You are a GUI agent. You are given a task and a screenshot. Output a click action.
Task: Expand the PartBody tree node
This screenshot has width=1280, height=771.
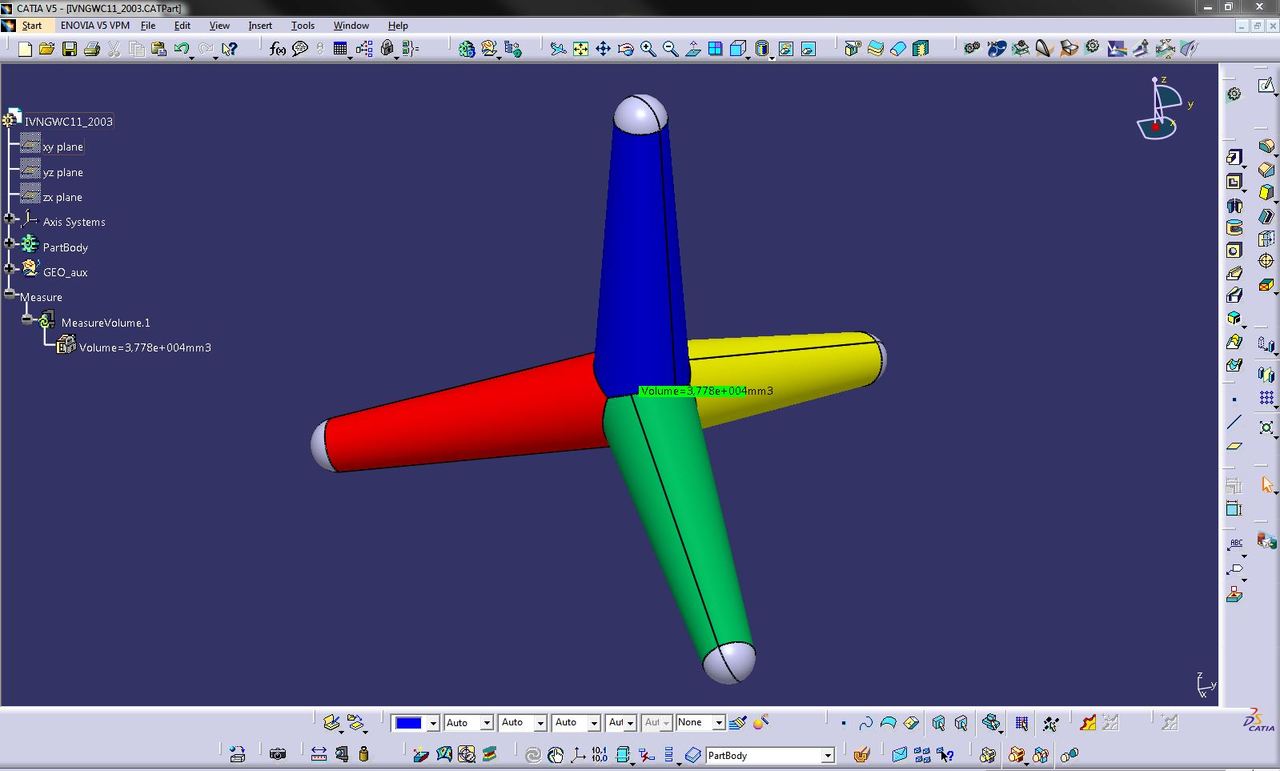10,243
